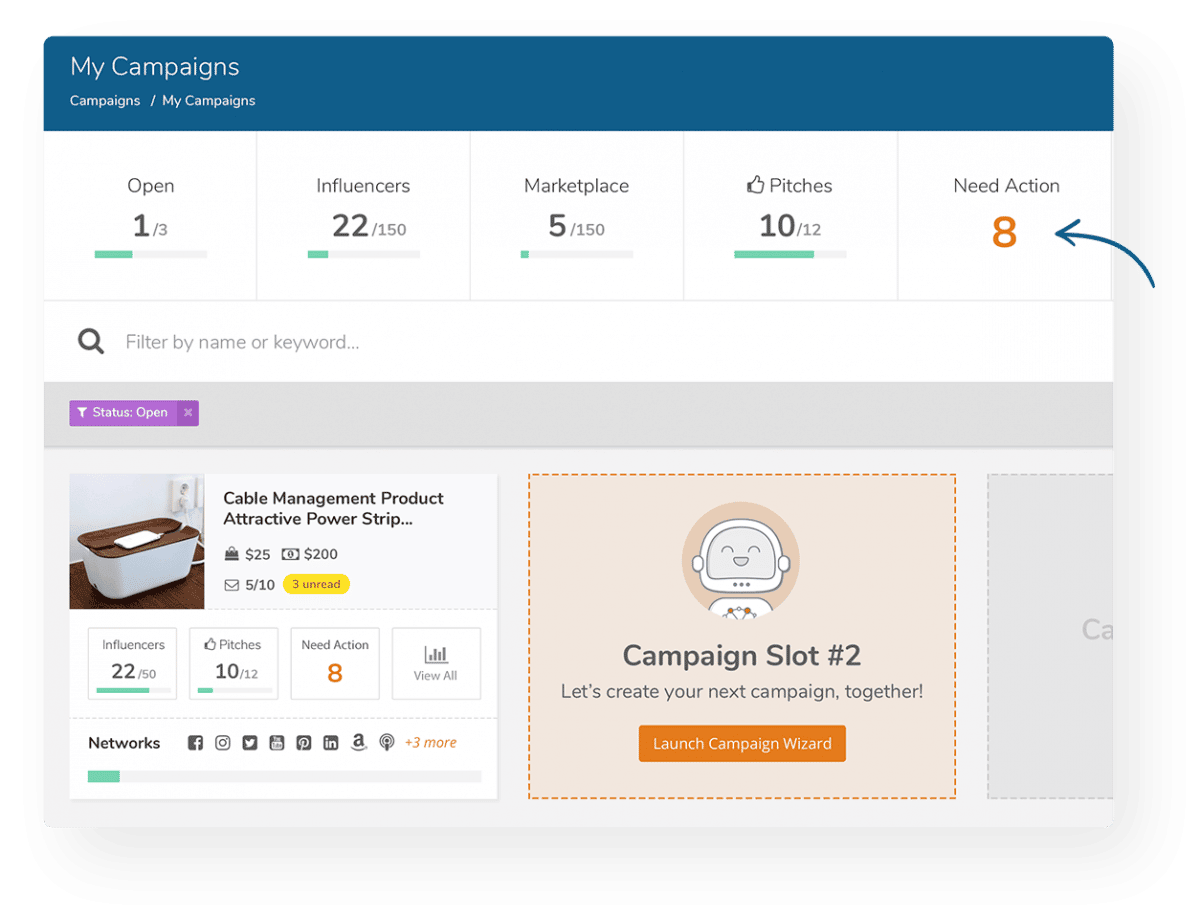Switch to the Need Action stat card
Viewport: 1200px width, 918px height.
[1006, 215]
